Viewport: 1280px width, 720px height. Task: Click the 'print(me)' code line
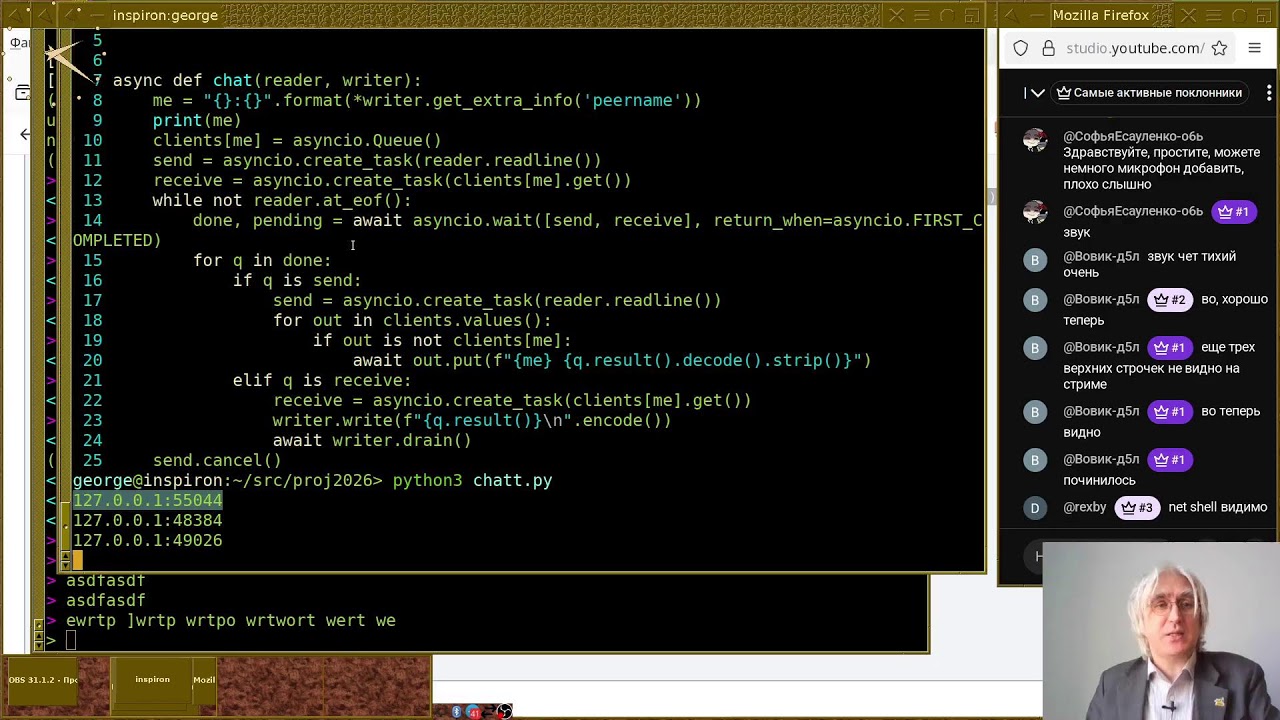(197, 120)
